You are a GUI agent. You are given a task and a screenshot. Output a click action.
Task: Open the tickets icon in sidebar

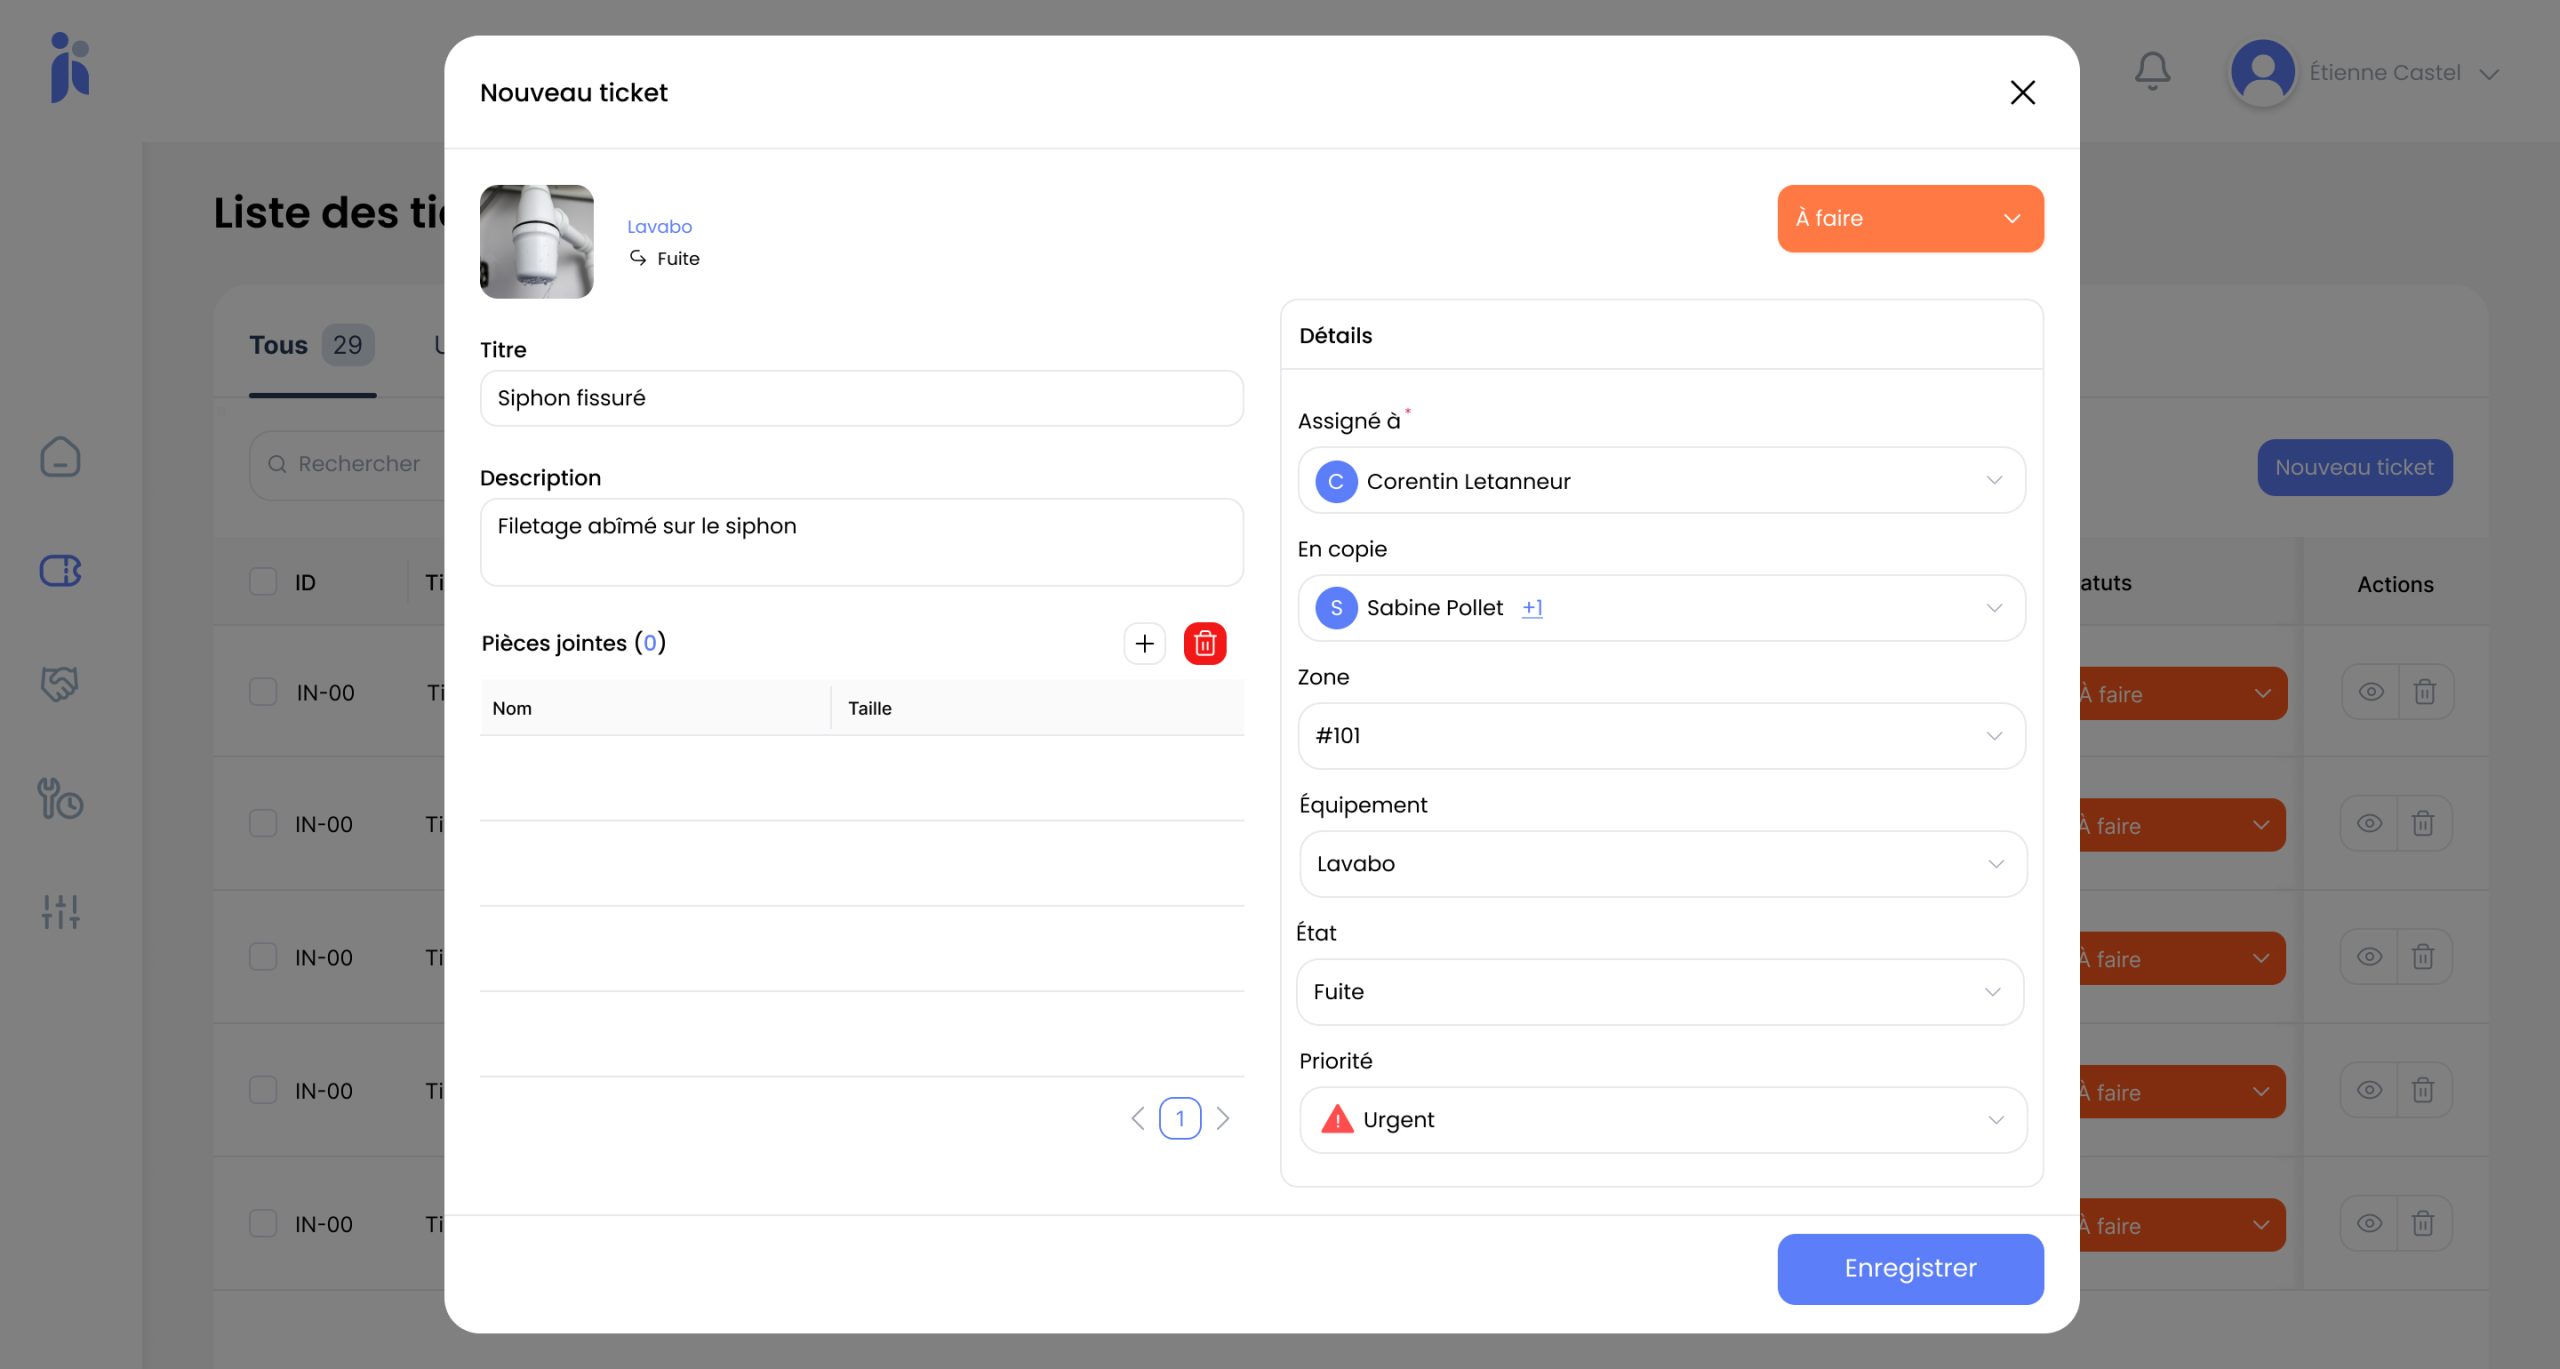[60, 571]
